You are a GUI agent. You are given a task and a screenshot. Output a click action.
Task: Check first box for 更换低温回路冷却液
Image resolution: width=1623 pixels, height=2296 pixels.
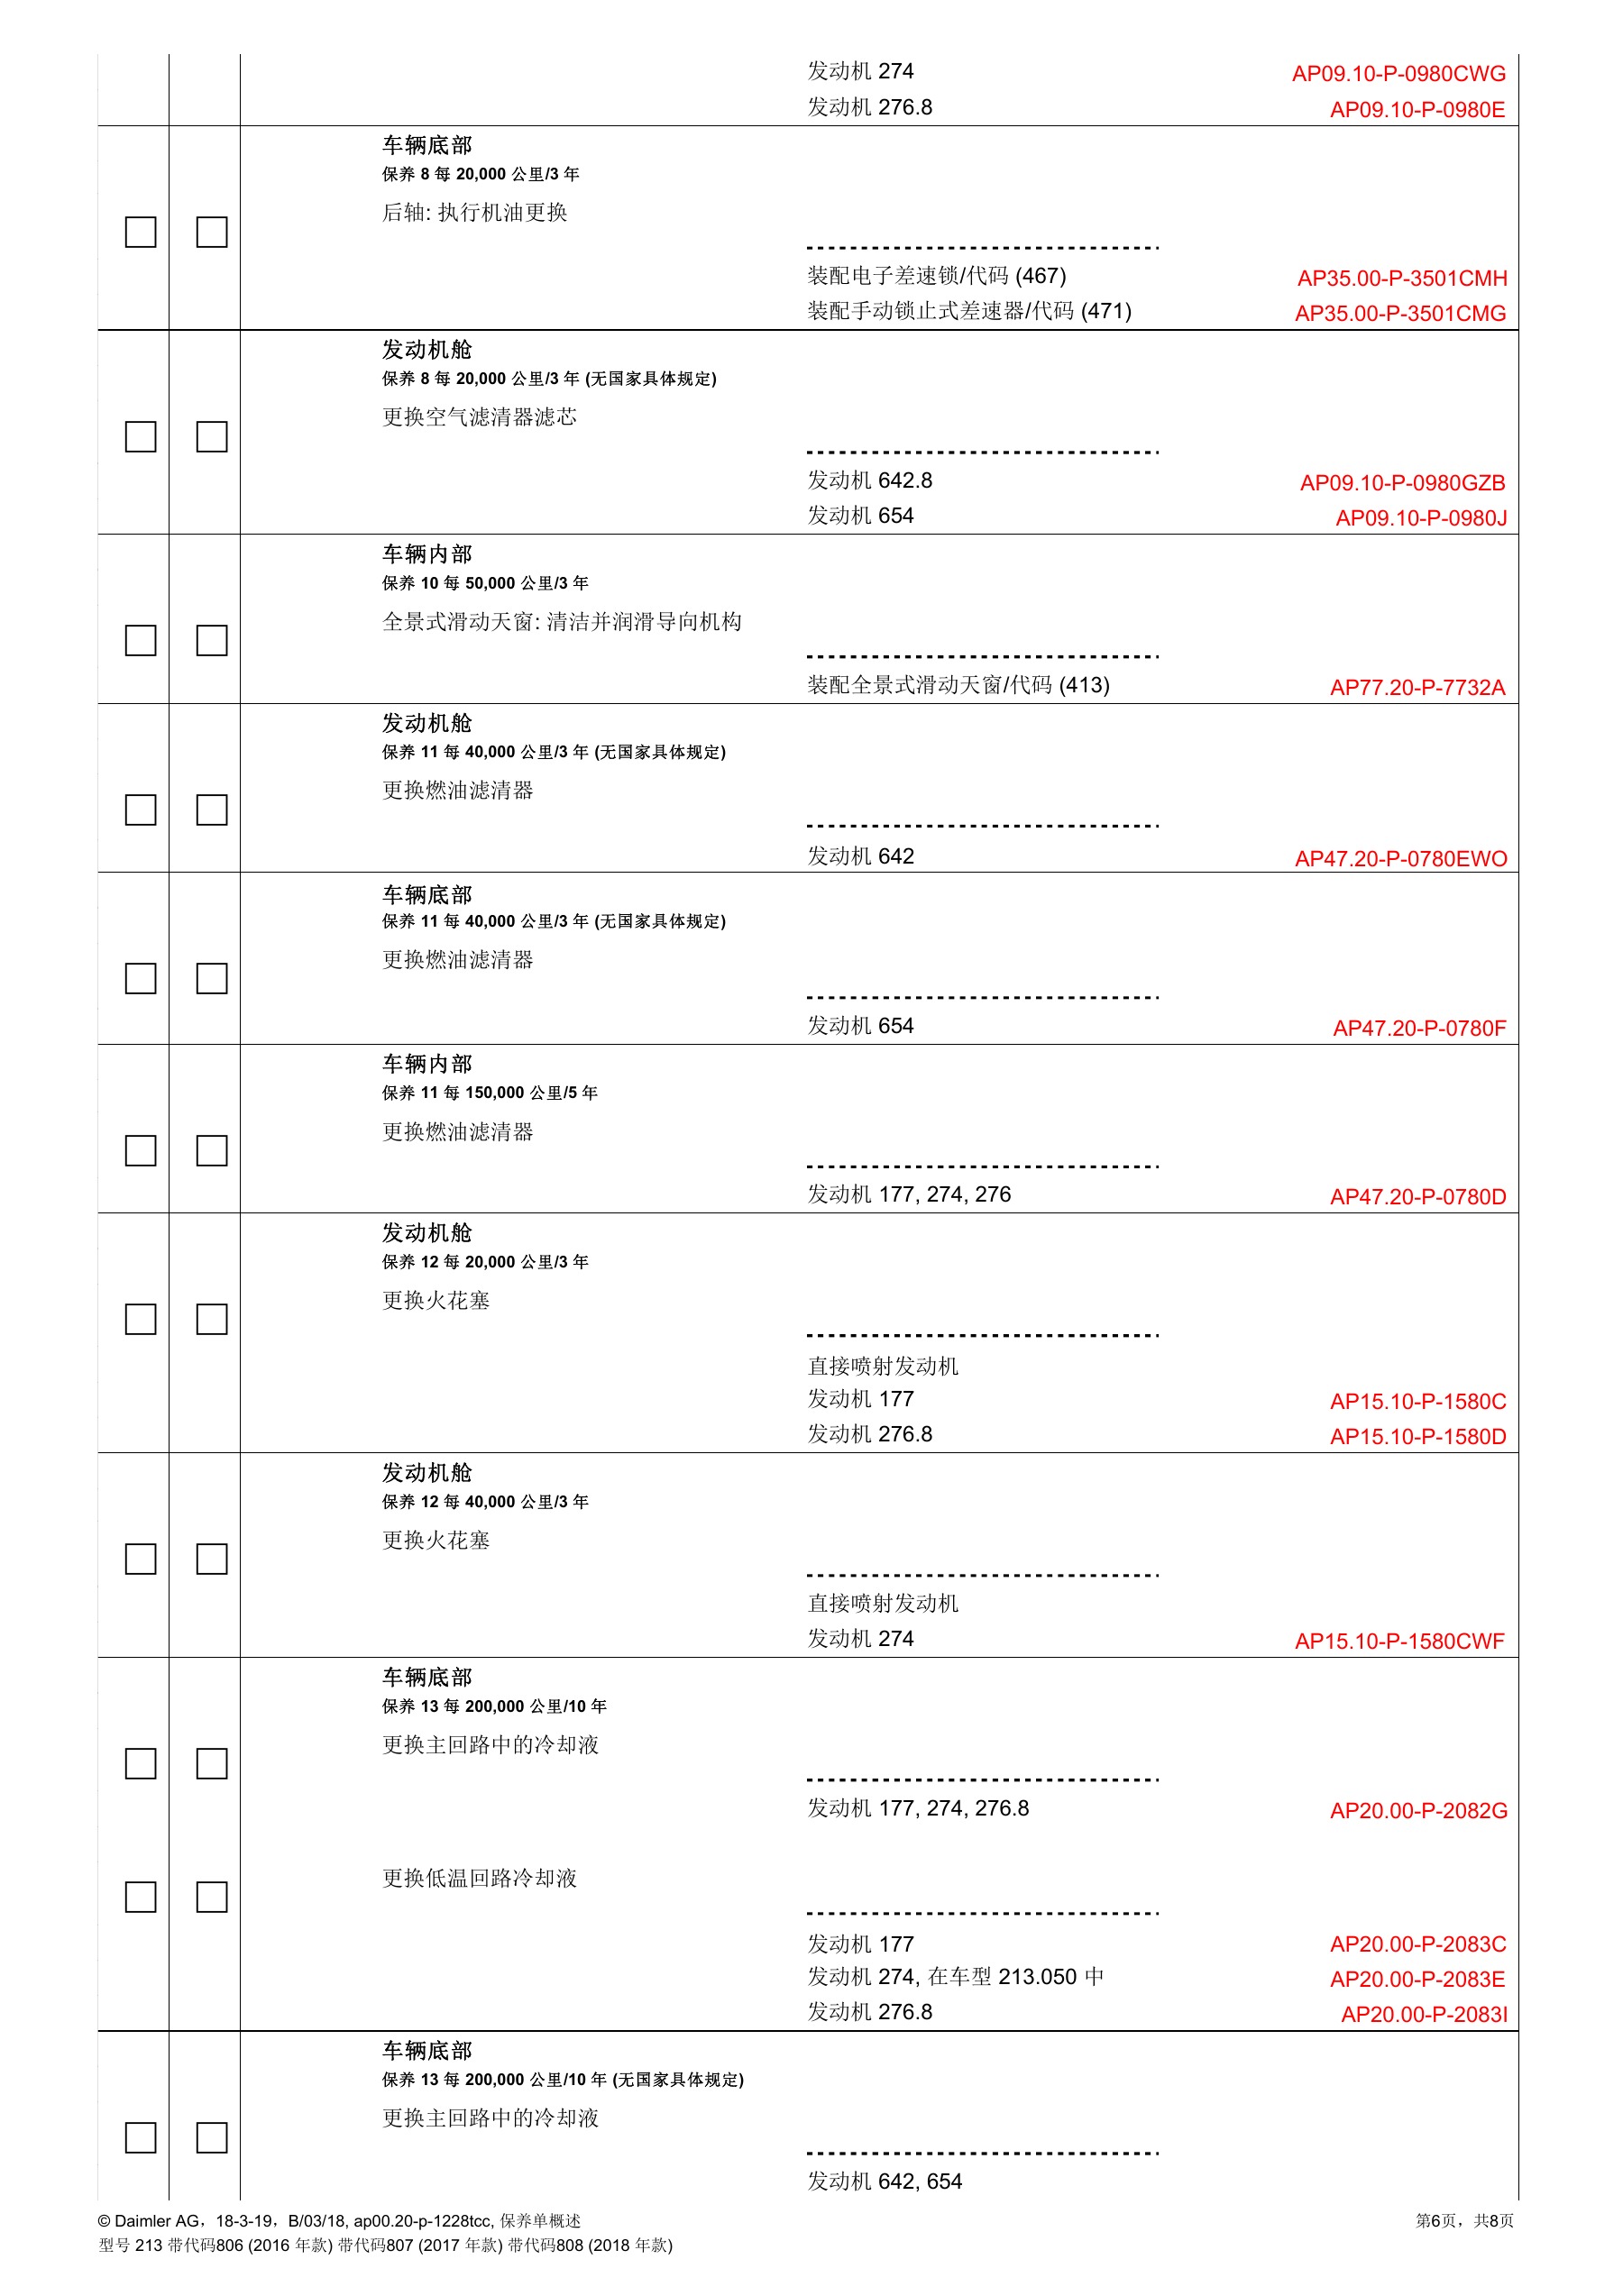[x=140, y=1897]
